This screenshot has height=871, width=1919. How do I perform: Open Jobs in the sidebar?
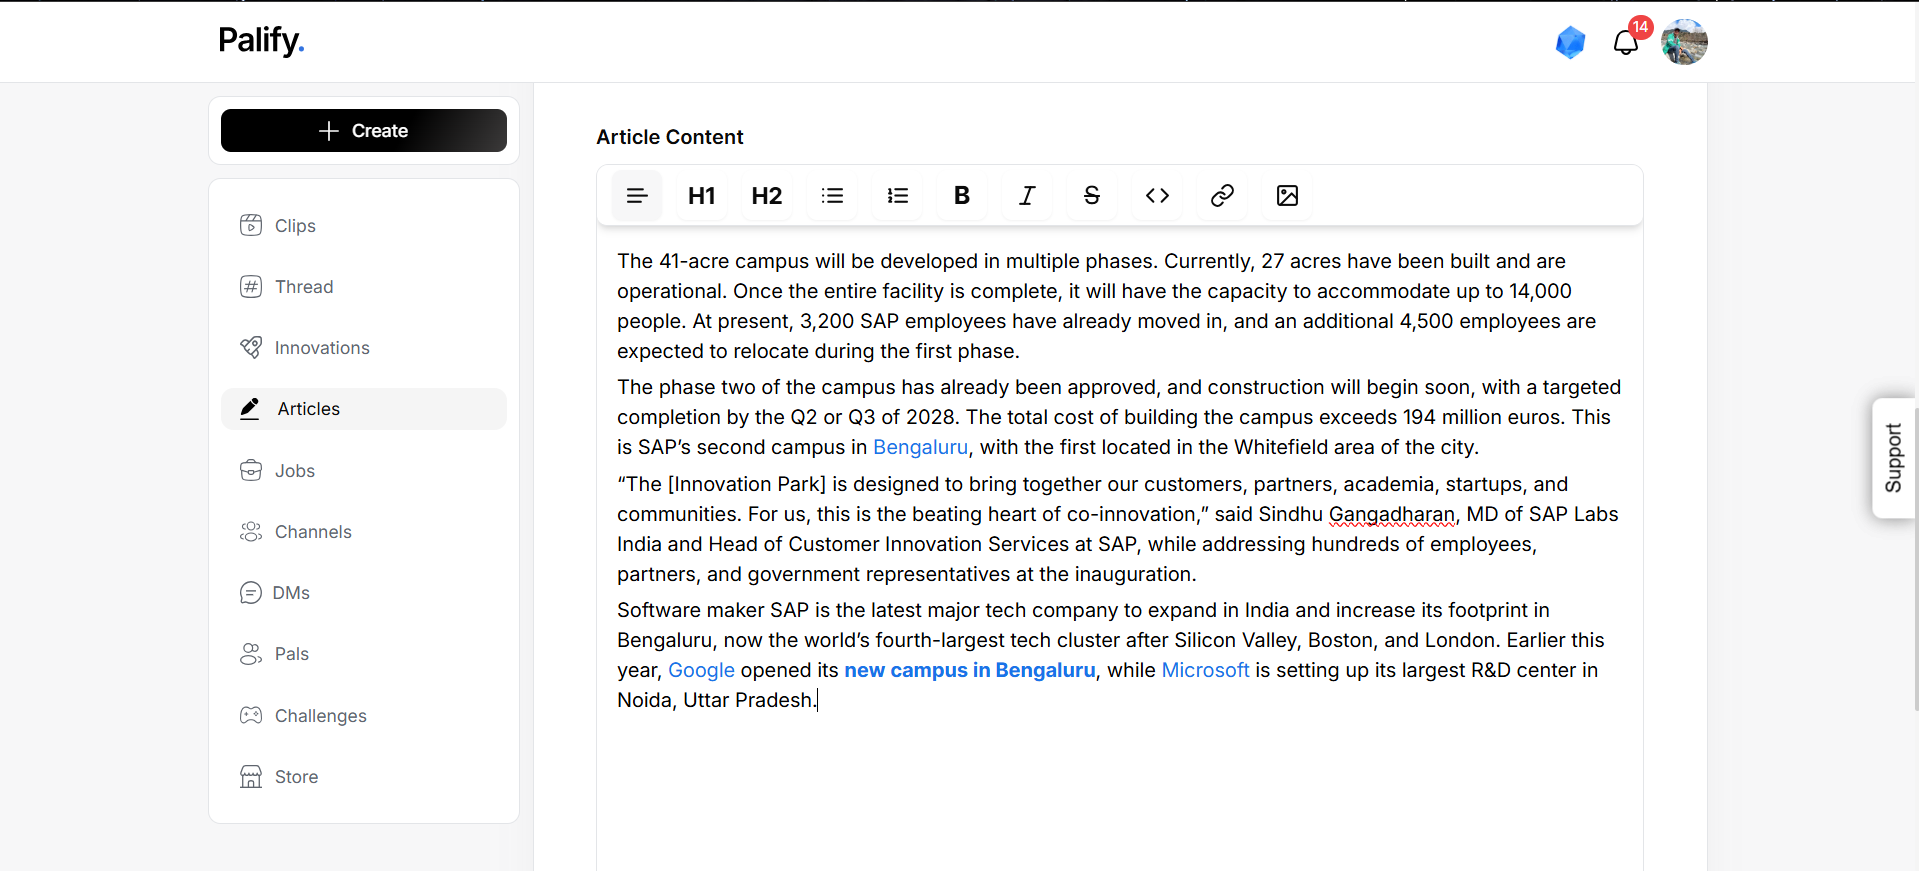pos(364,471)
